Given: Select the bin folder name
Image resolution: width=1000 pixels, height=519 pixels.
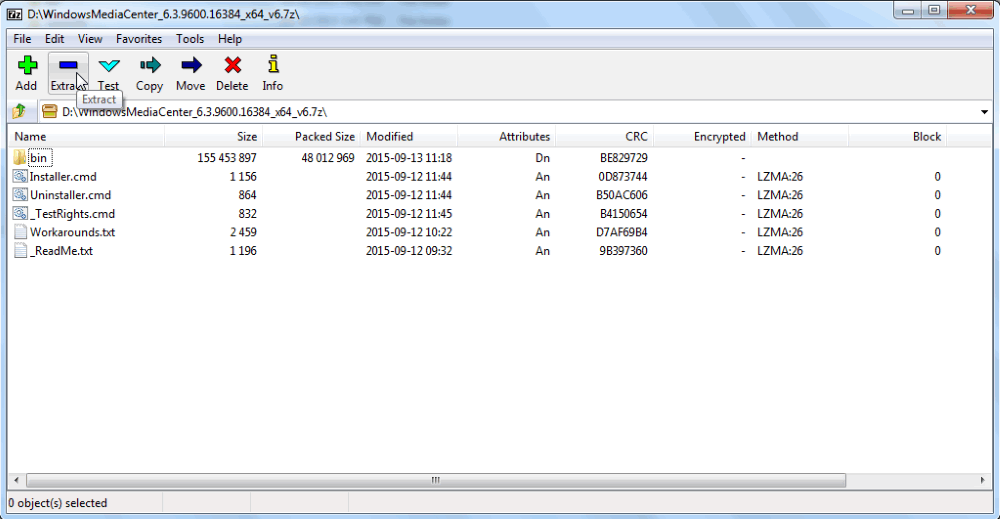Looking at the screenshot, I should tap(39, 158).
